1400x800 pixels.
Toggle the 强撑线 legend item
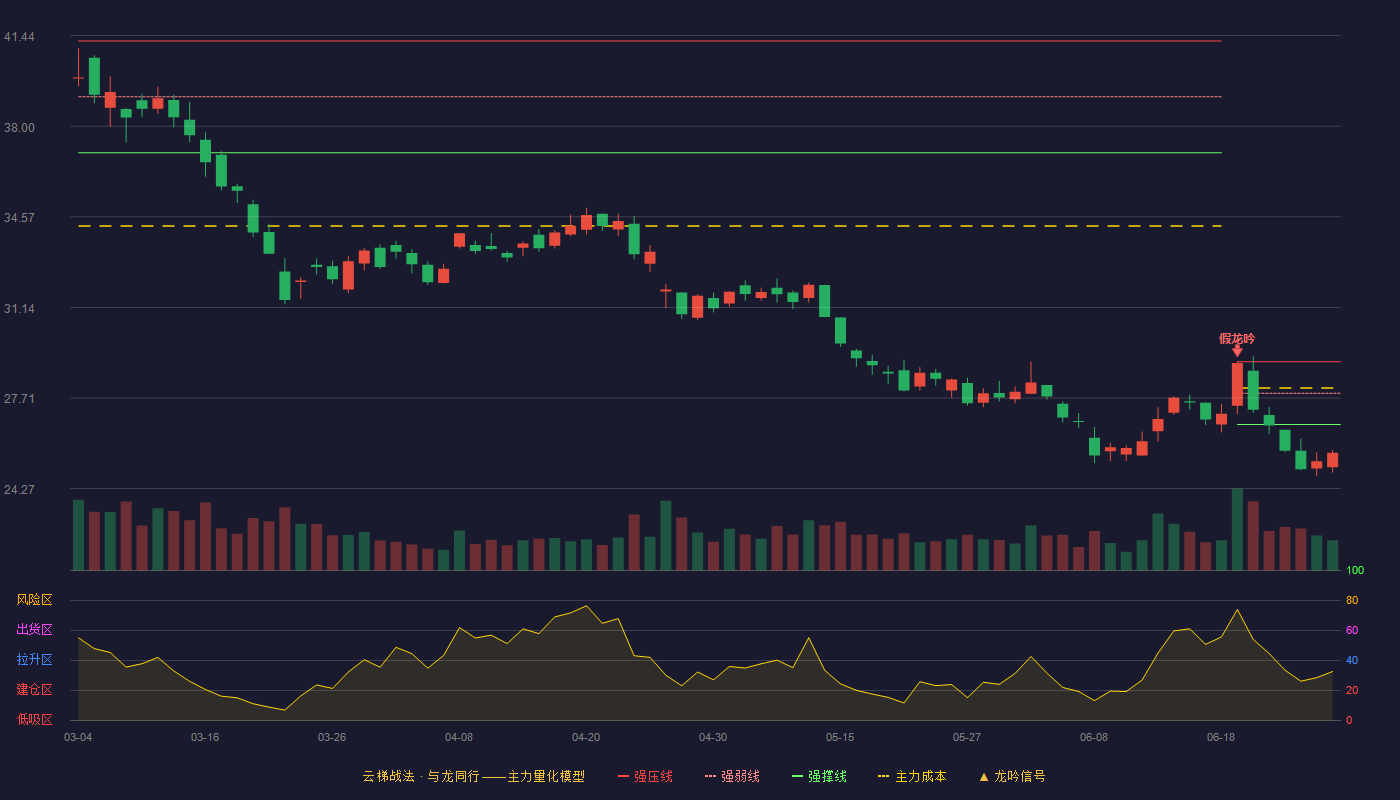[819, 776]
